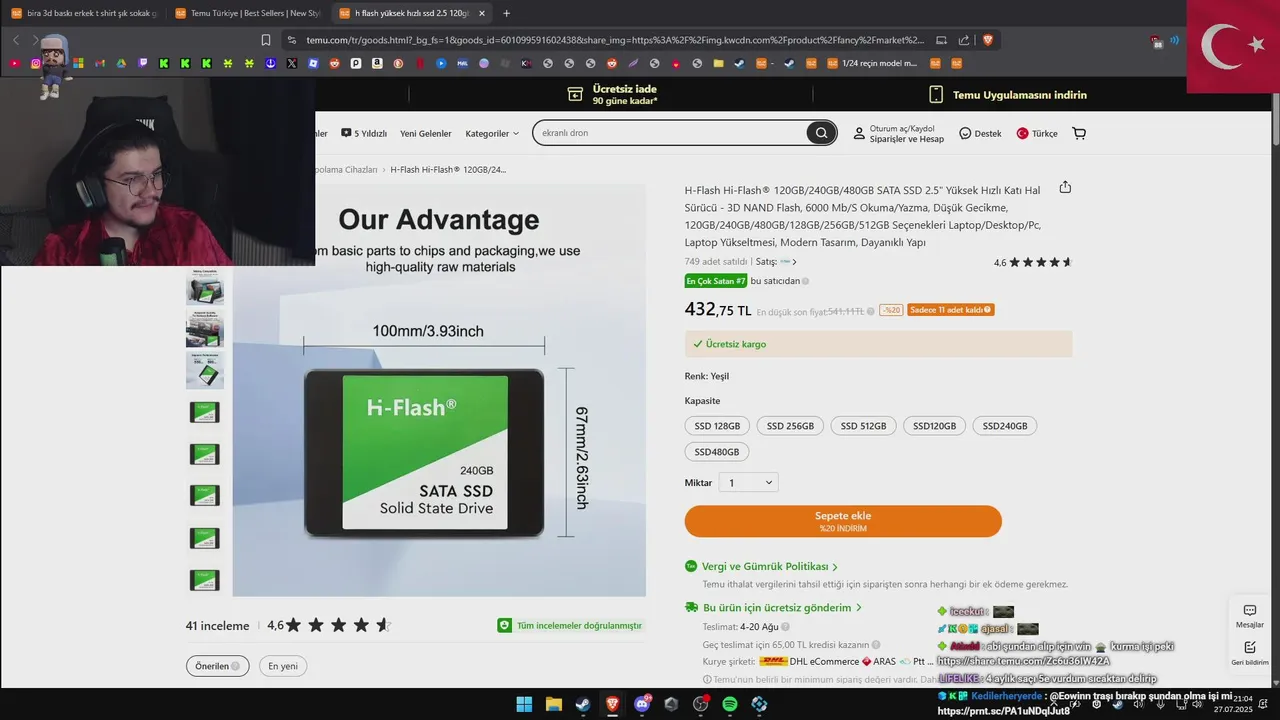This screenshot has height=720, width=1280.
Task: Open the Türkçe language selector
Action: click(x=1037, y=133)
